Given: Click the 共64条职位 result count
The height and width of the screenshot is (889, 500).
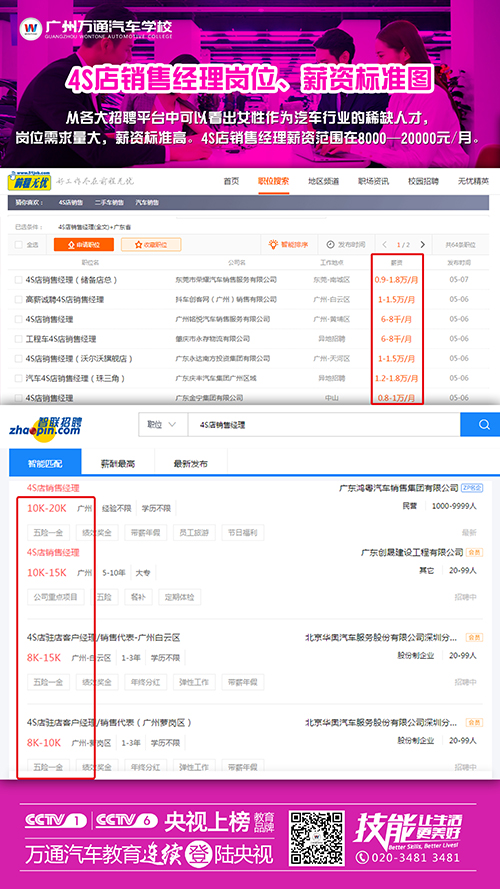Looking at the screenshot, I should pos(460,245).
